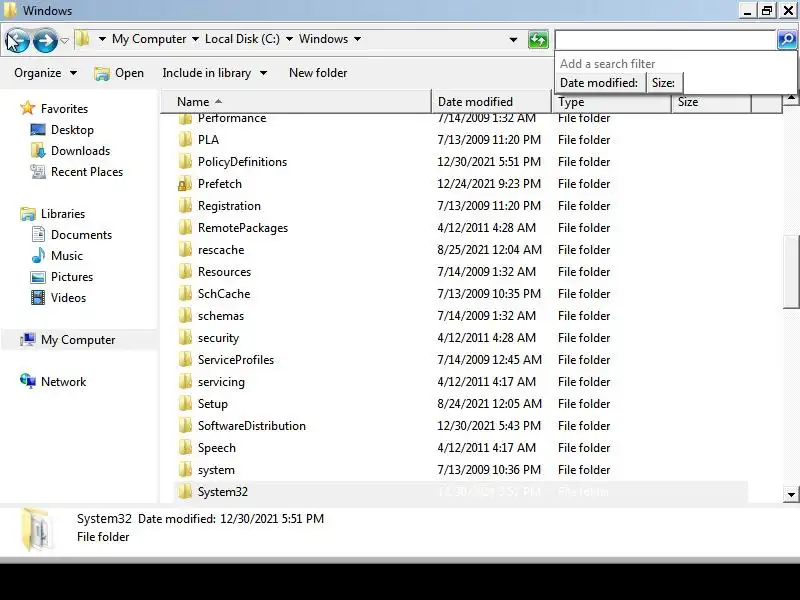Select the Registration folder icon

[185, 206]
